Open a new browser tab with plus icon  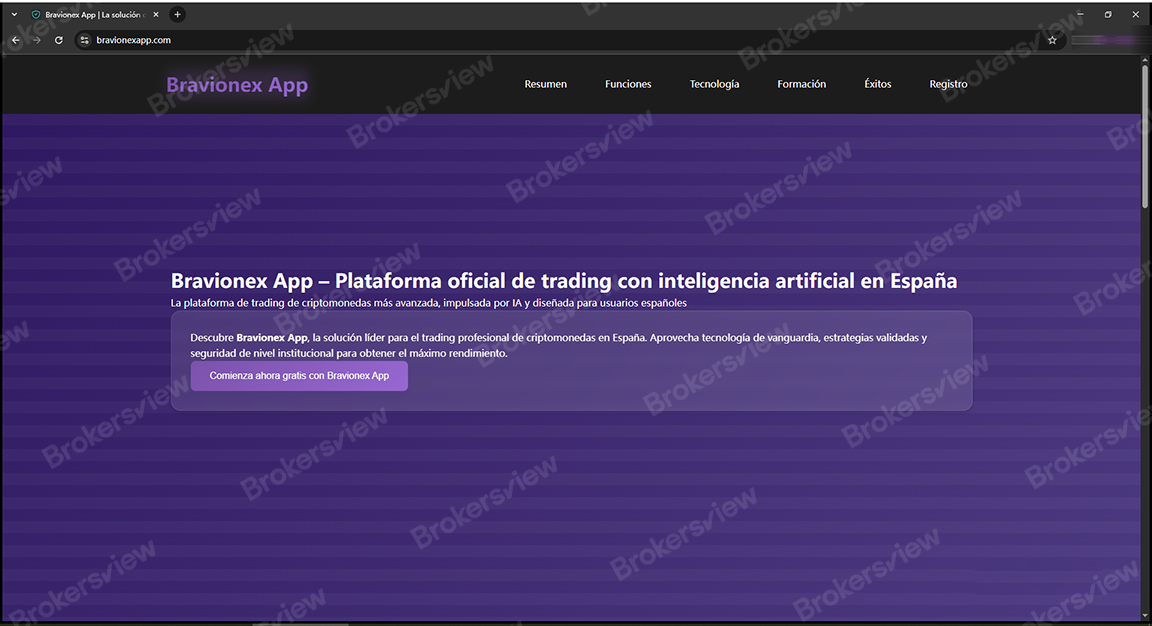point(177,14)
